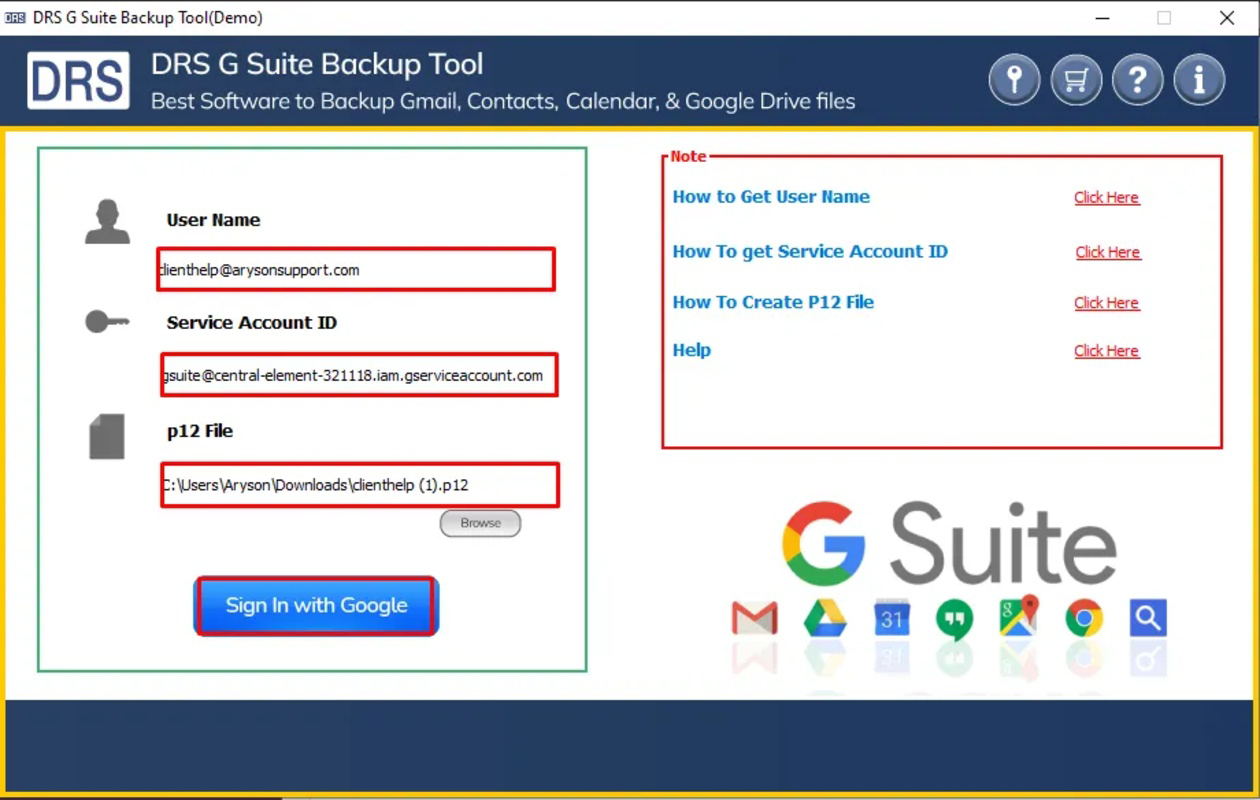Focus the Service Account ID field
The width and height of the screenshot is (1260, 800).
[359, 375]
